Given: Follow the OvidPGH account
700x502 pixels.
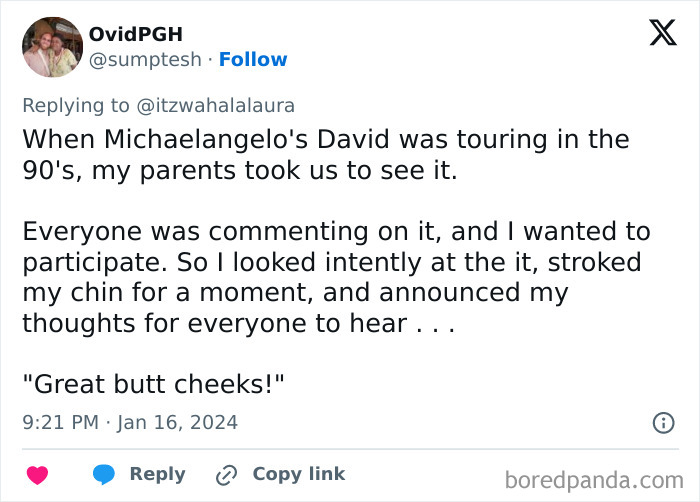Looking at the screenshot, I should pos(253,60).
